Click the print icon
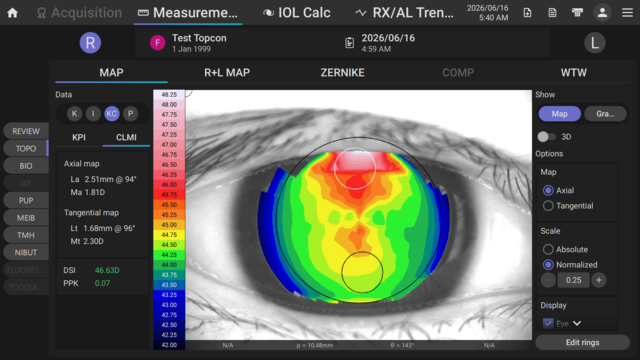 click(577, 13)
